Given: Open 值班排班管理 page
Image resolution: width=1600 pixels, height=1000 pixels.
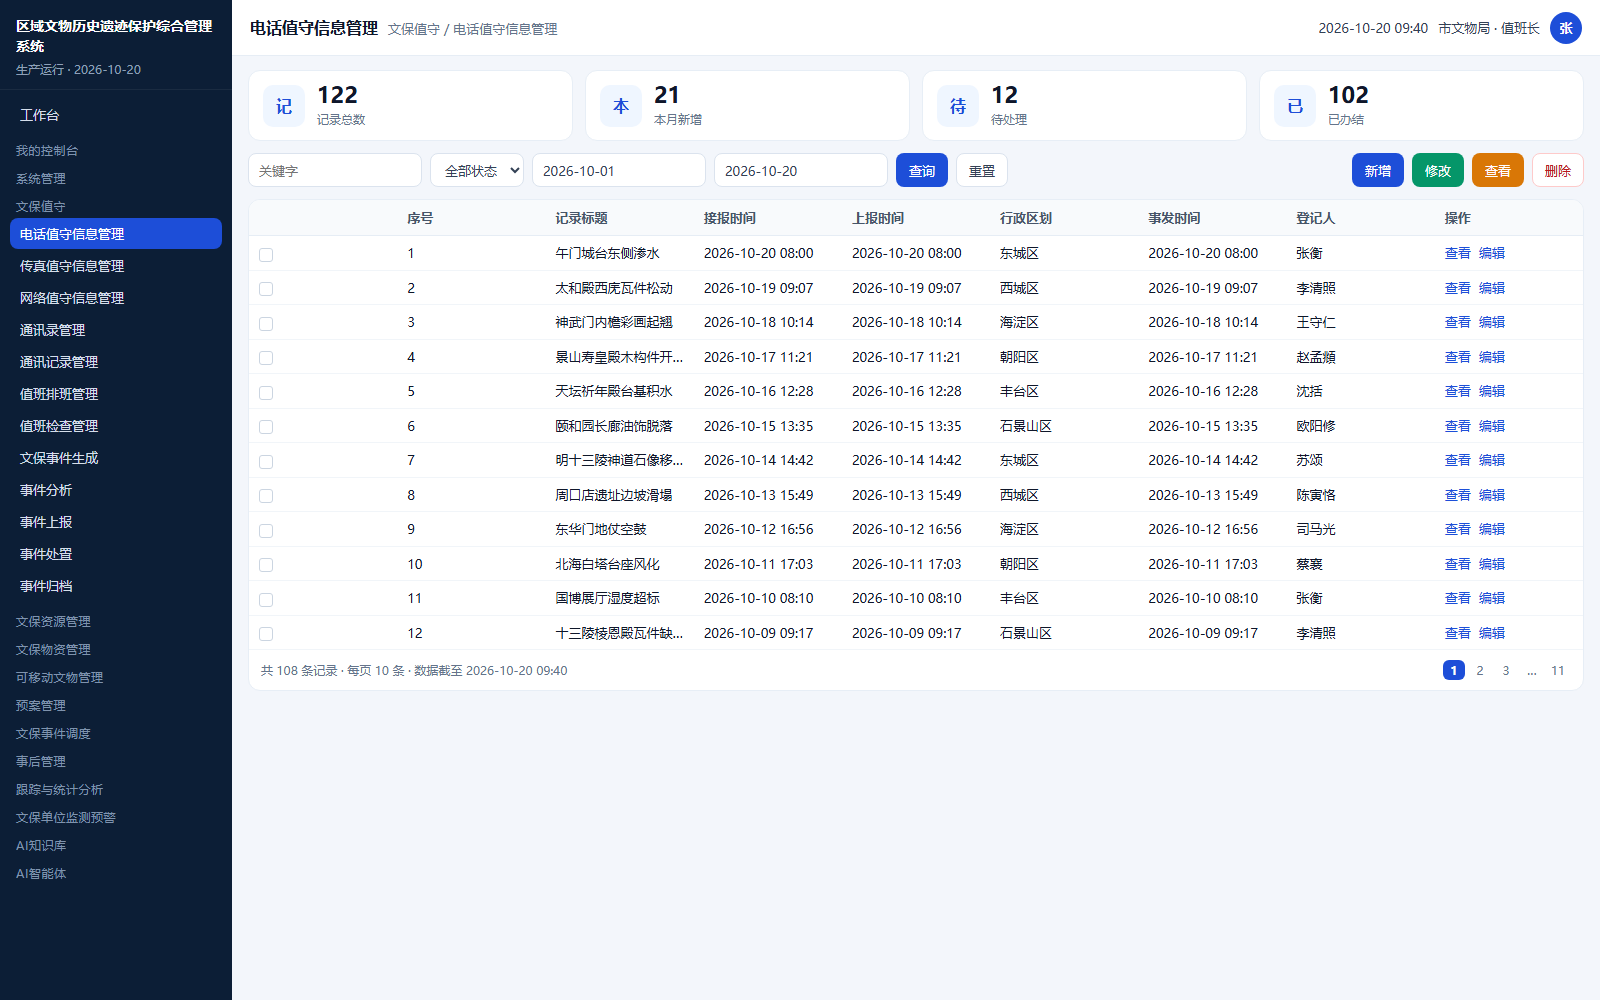Looking at the screenshot, I should click(x=116, y=394).
